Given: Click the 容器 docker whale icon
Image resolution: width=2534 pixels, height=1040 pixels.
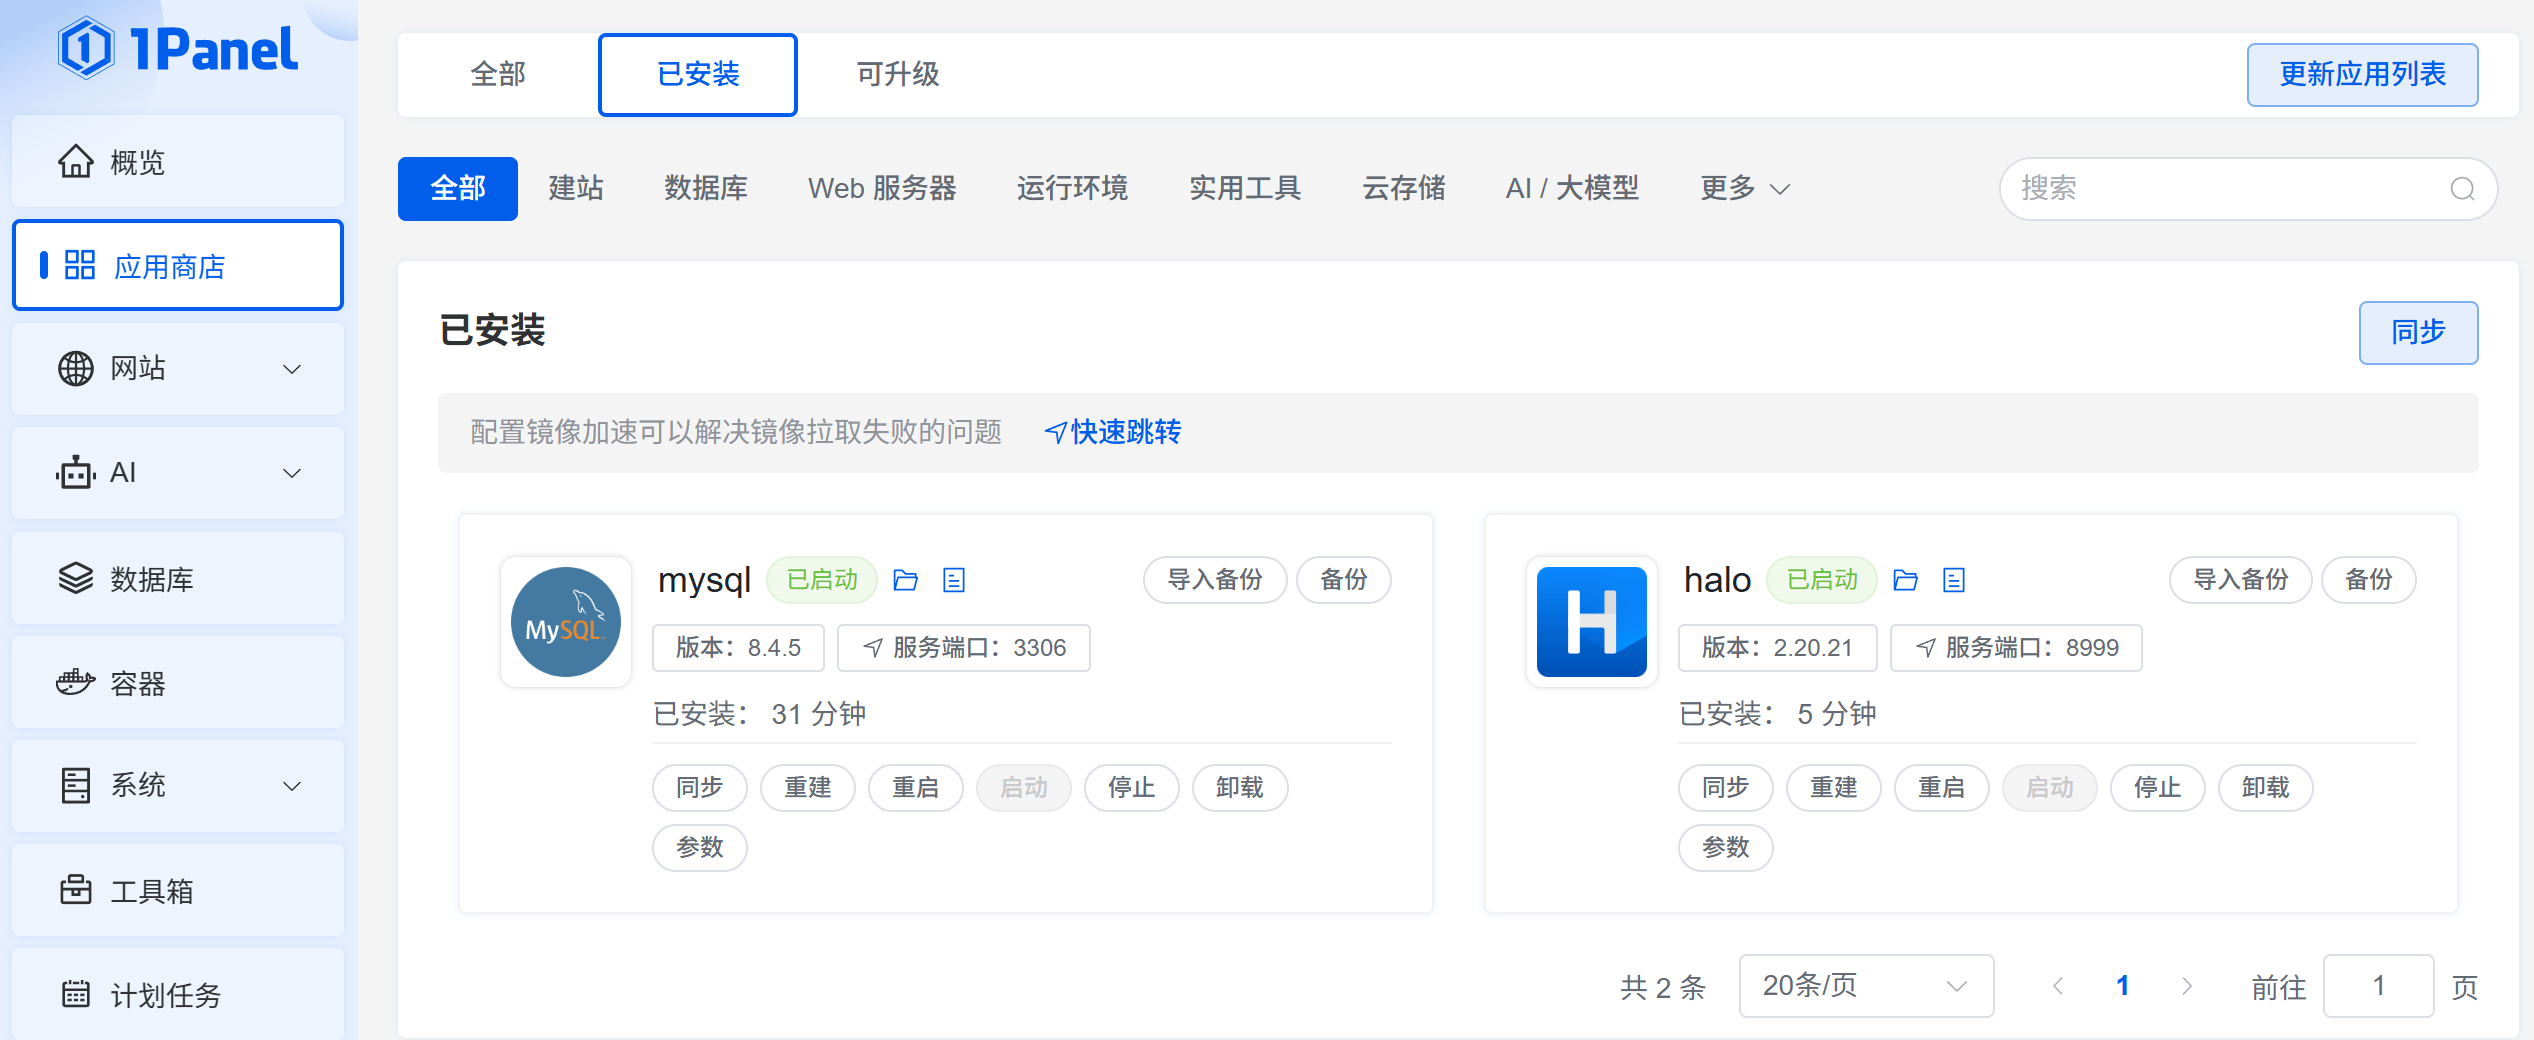Looking at the screenshot, I should click(76, 683).
